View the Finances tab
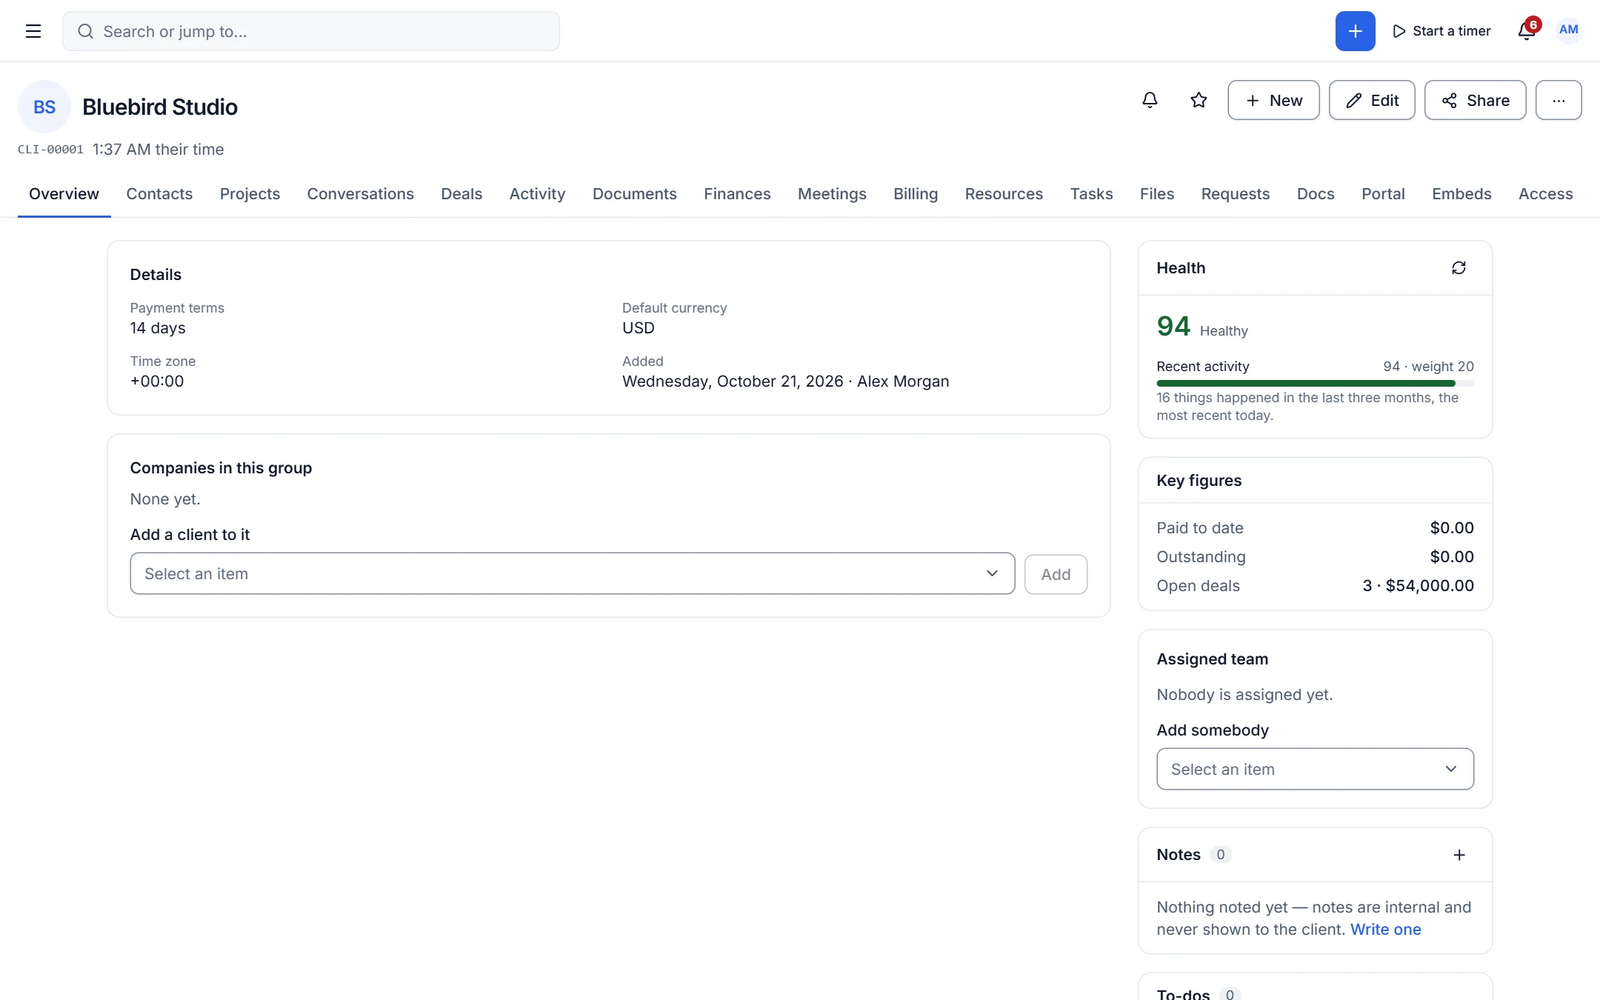 pyautogui.click(x=737, y=194)
